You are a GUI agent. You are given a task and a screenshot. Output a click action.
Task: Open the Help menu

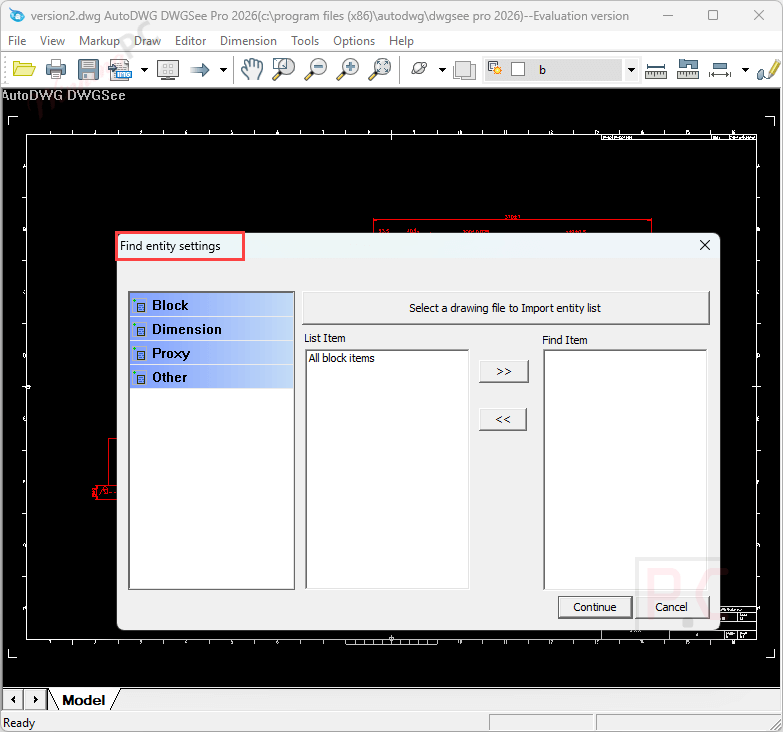coord(401,41)
